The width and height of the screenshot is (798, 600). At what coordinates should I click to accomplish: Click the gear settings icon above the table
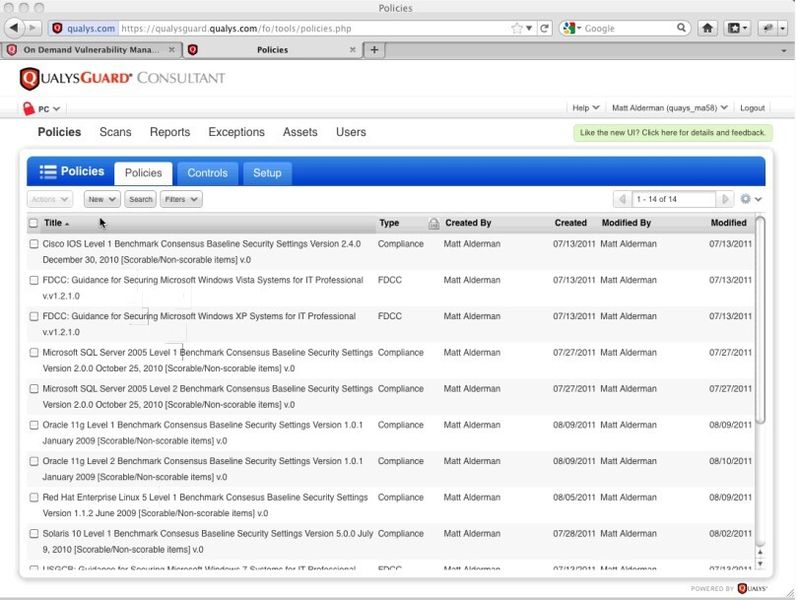(x=746, y=199)
